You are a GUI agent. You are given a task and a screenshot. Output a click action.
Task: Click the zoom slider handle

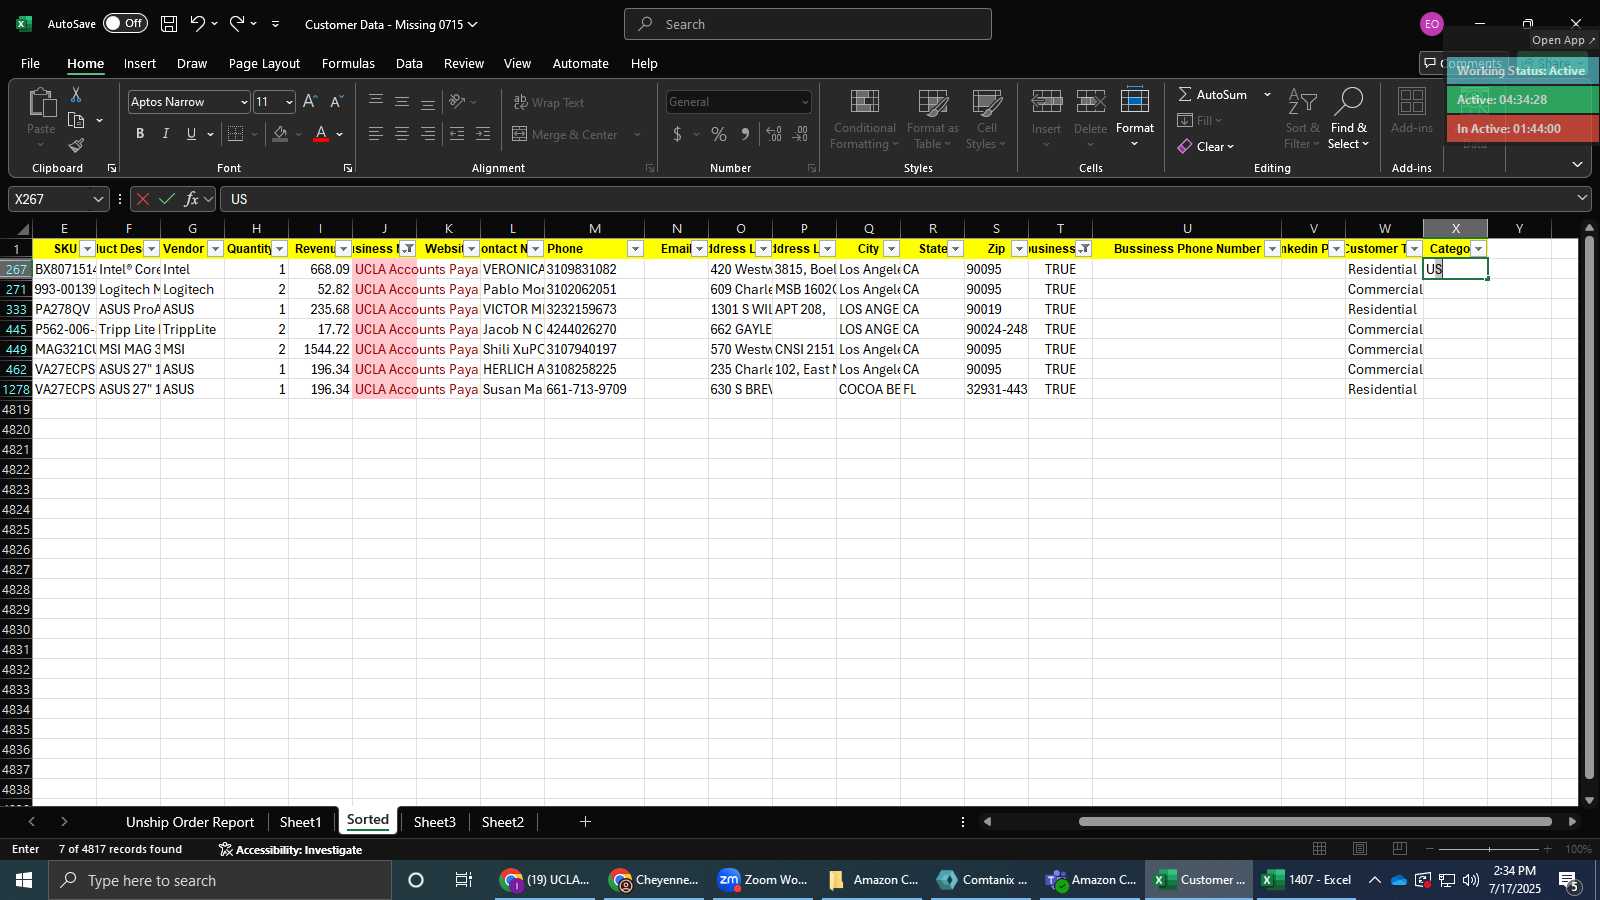tap(1490, 849)
